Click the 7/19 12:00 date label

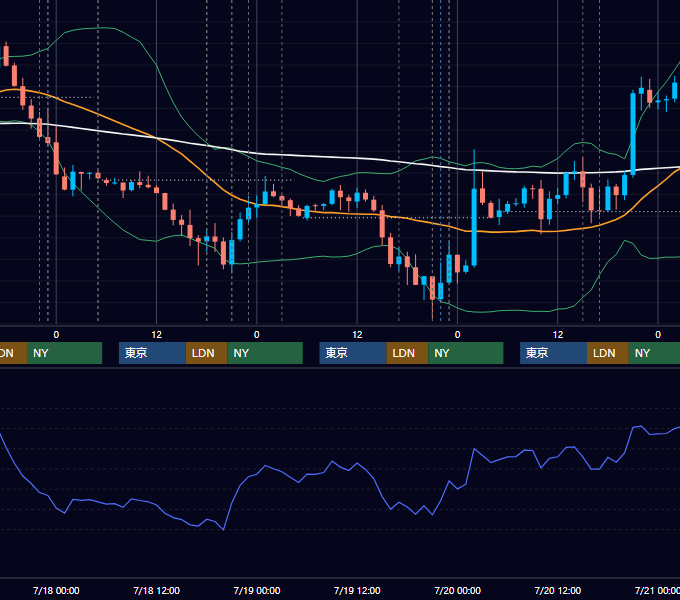[357, 590]
